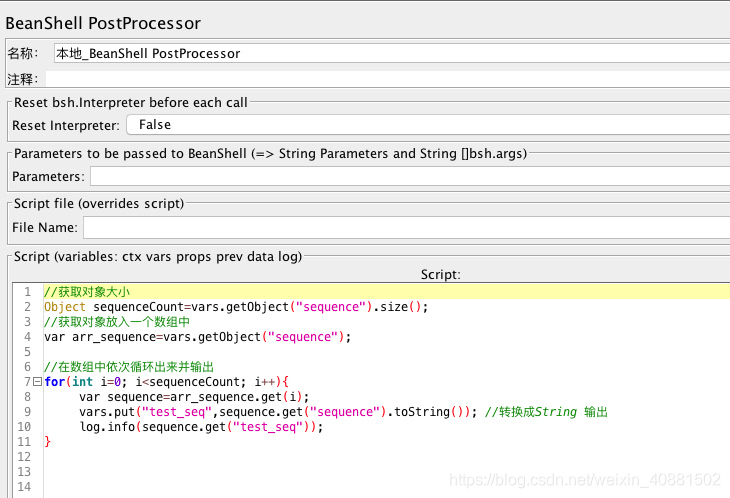Click the name field containing 本地_BeanShell PostProcessor

[392, 53]
